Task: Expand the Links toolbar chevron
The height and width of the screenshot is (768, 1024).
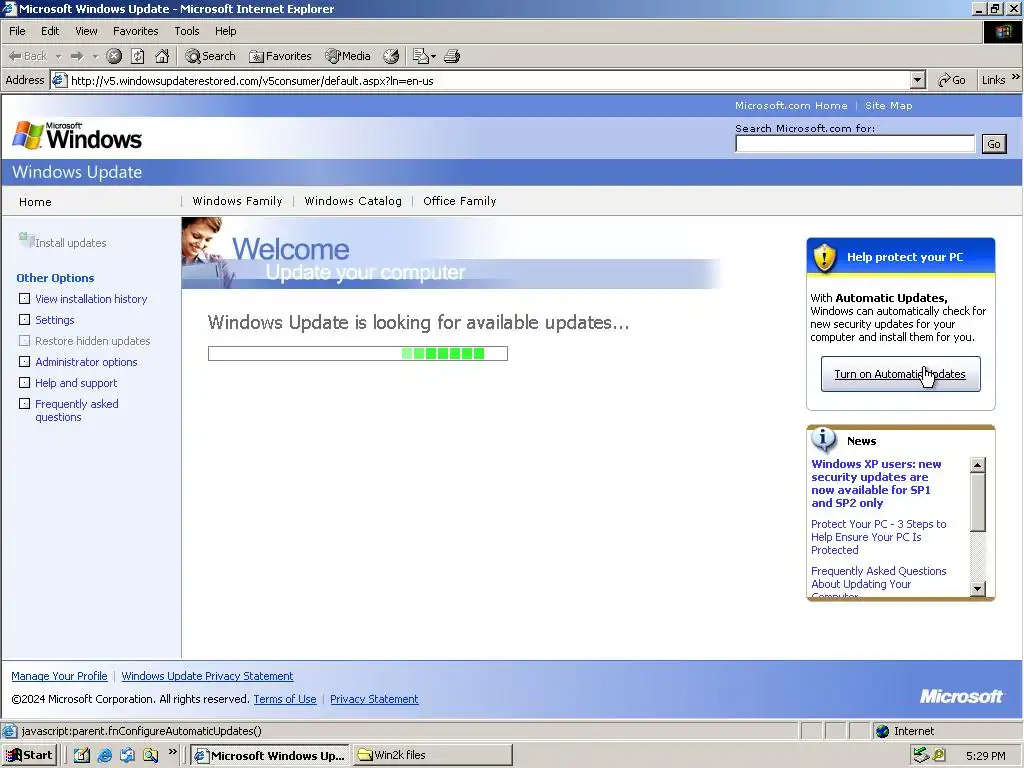Action: [x=1016, y=77]
